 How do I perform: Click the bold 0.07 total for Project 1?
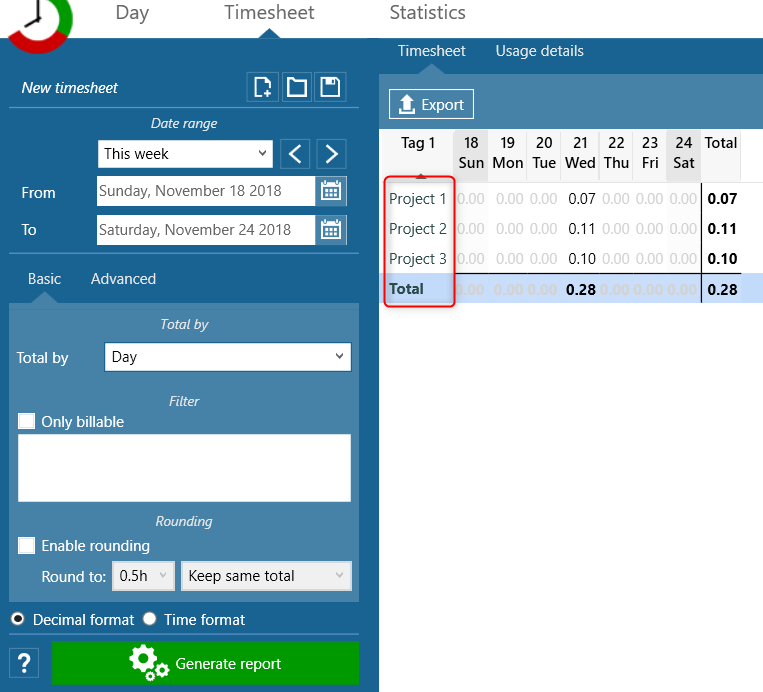[722, 199]
